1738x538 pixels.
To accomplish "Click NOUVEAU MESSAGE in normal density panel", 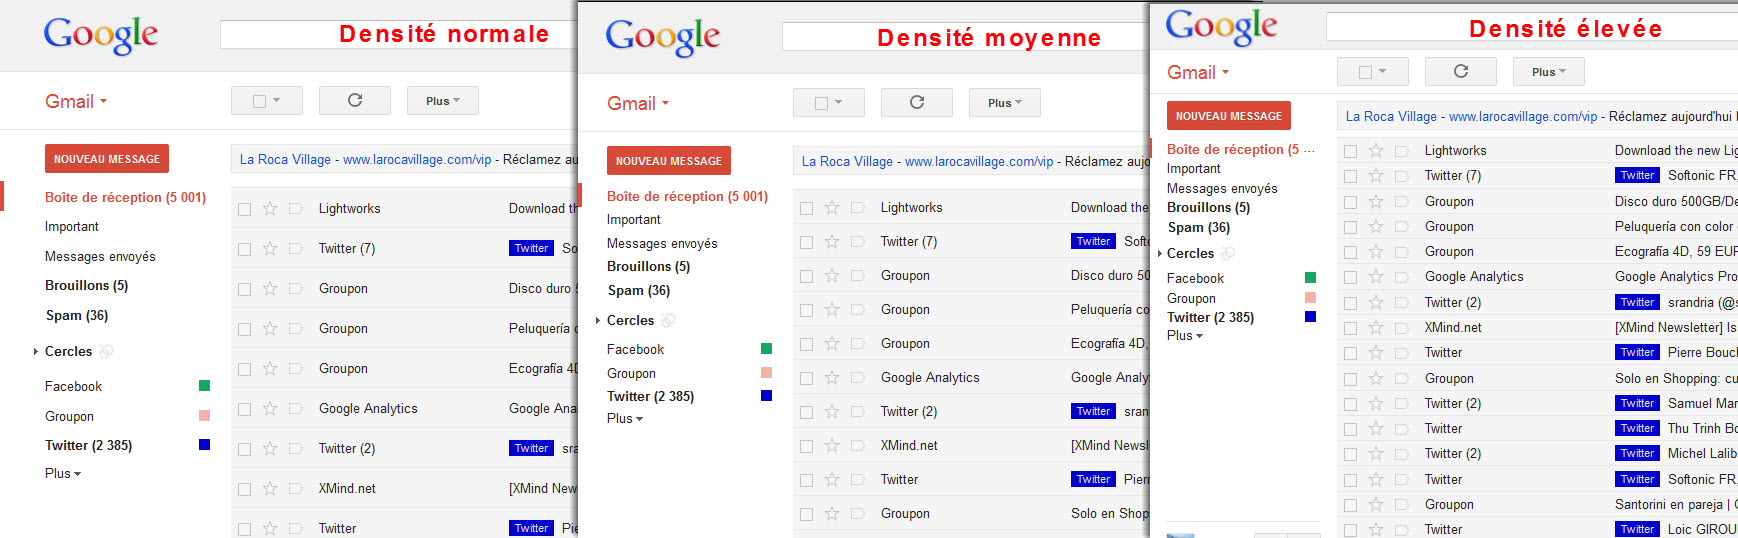I will pos(107,158).
